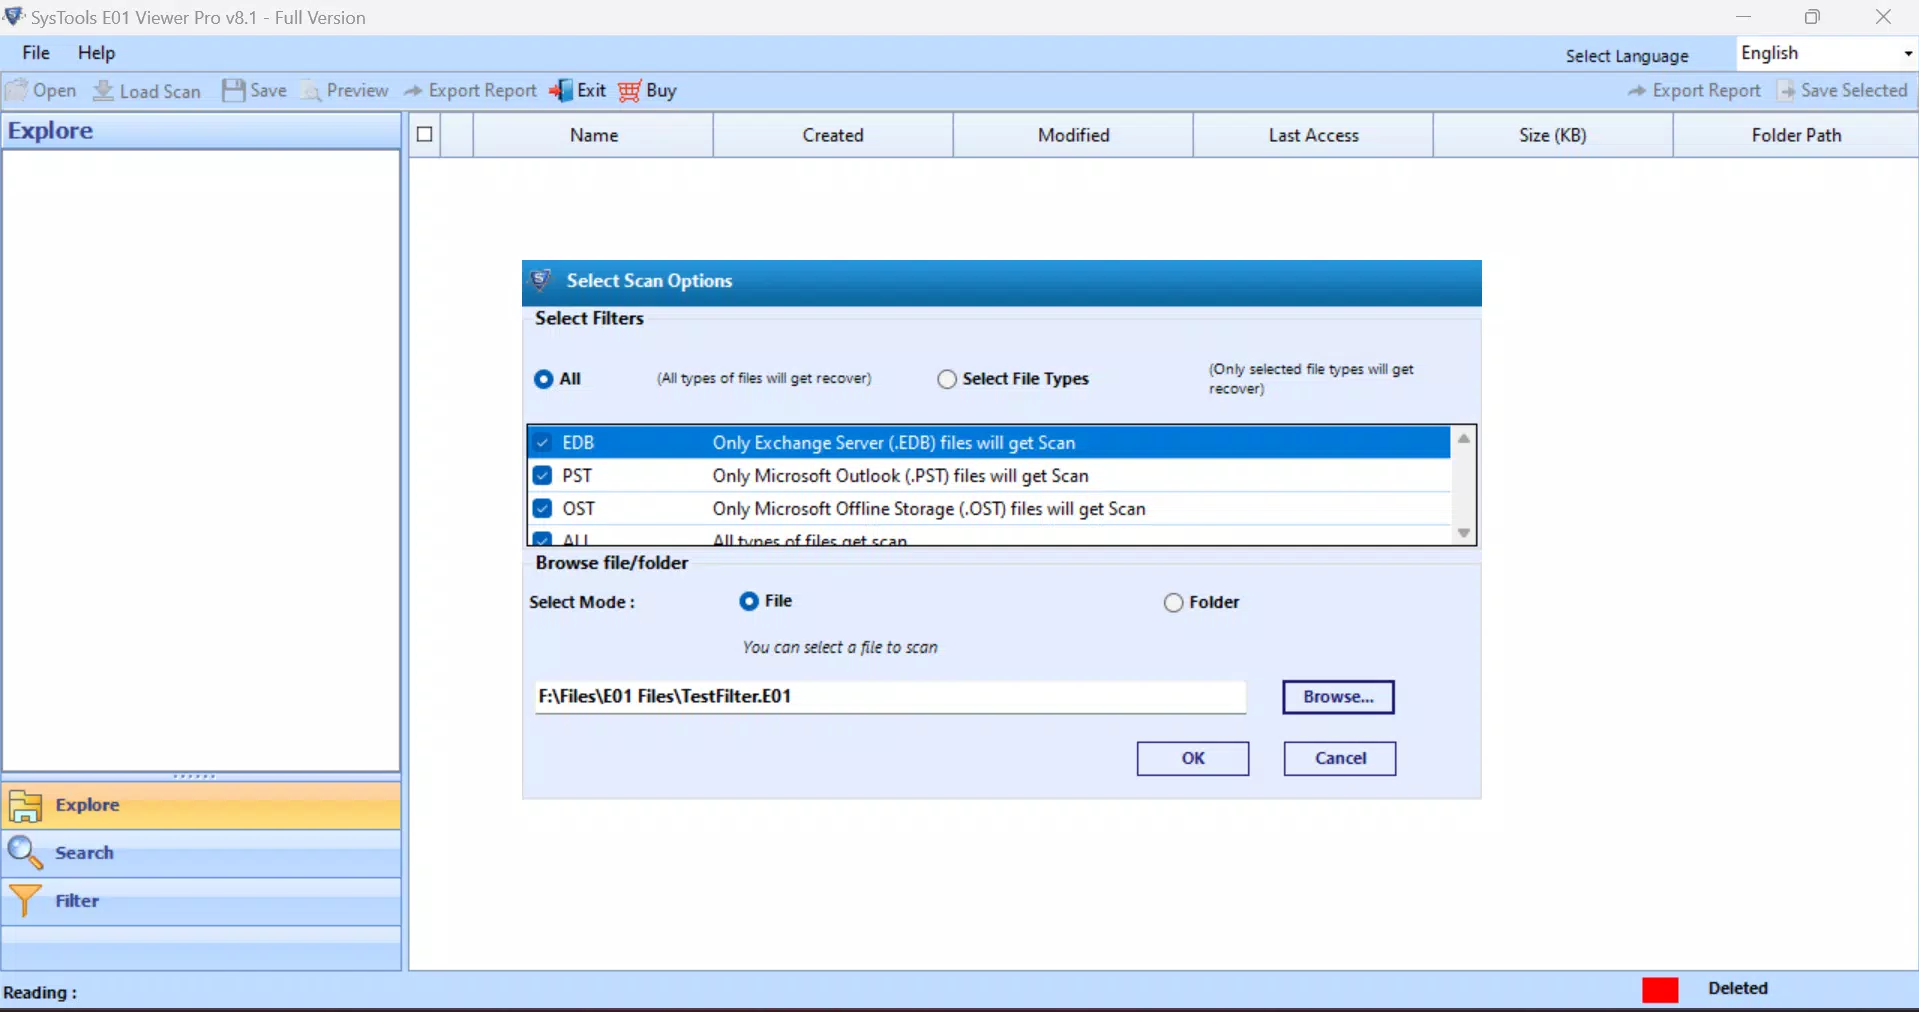
Task: Click the shield icon in Select Scan Options title
Action: click(x=541, y=281)
